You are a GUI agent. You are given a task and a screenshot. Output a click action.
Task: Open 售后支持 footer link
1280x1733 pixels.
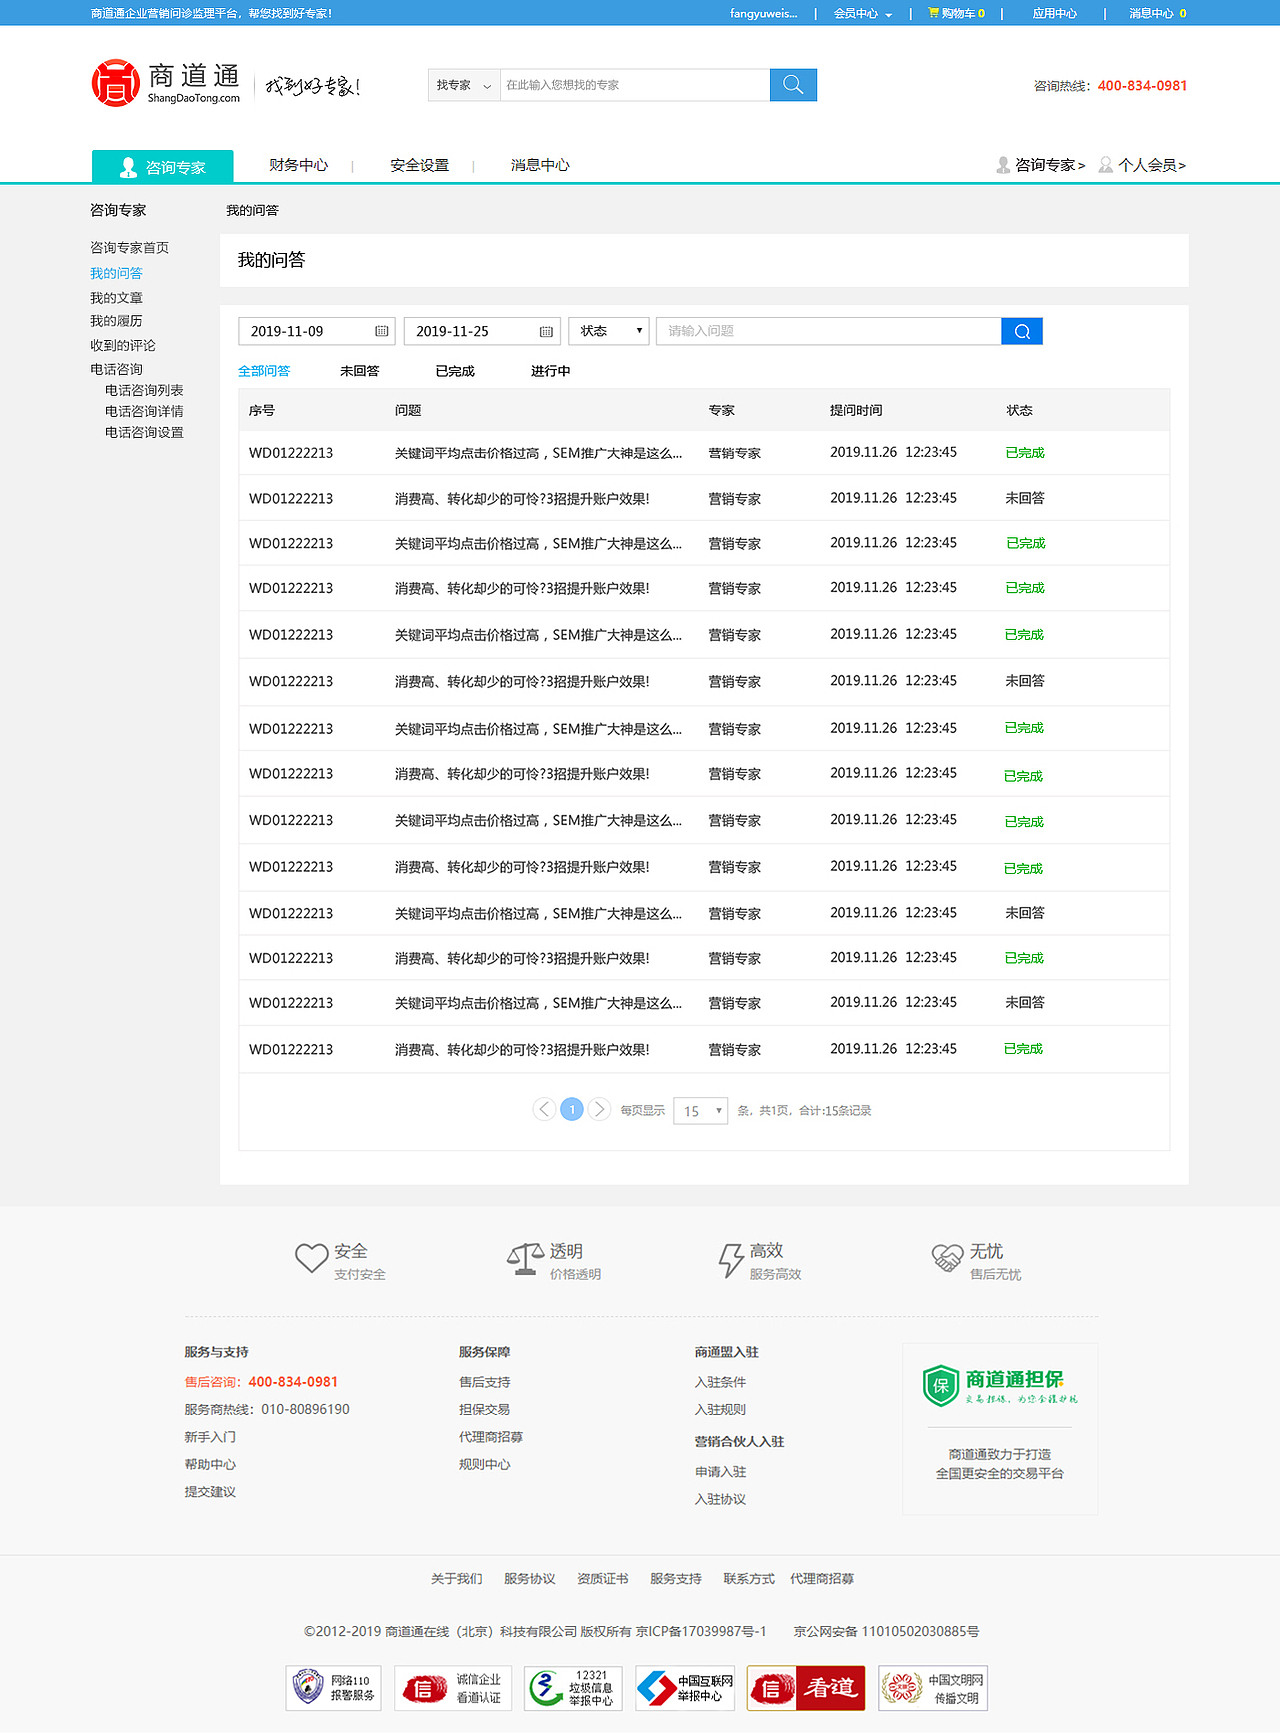click(x=485, y=1382)
